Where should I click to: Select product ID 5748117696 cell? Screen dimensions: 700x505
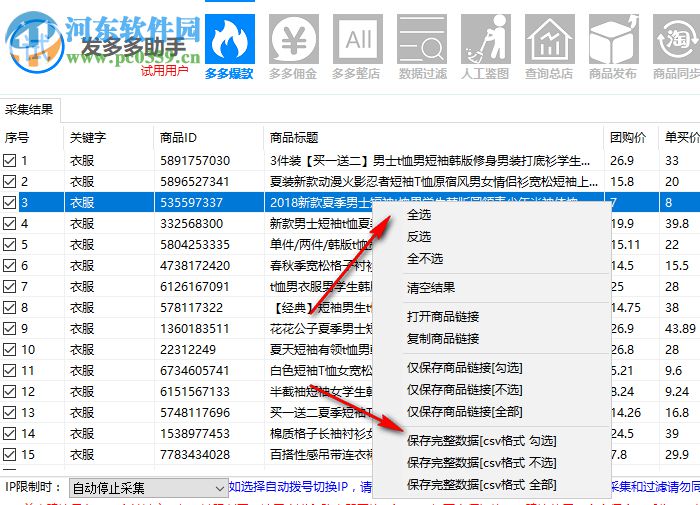pyautogui.click(x=195, y=412)
